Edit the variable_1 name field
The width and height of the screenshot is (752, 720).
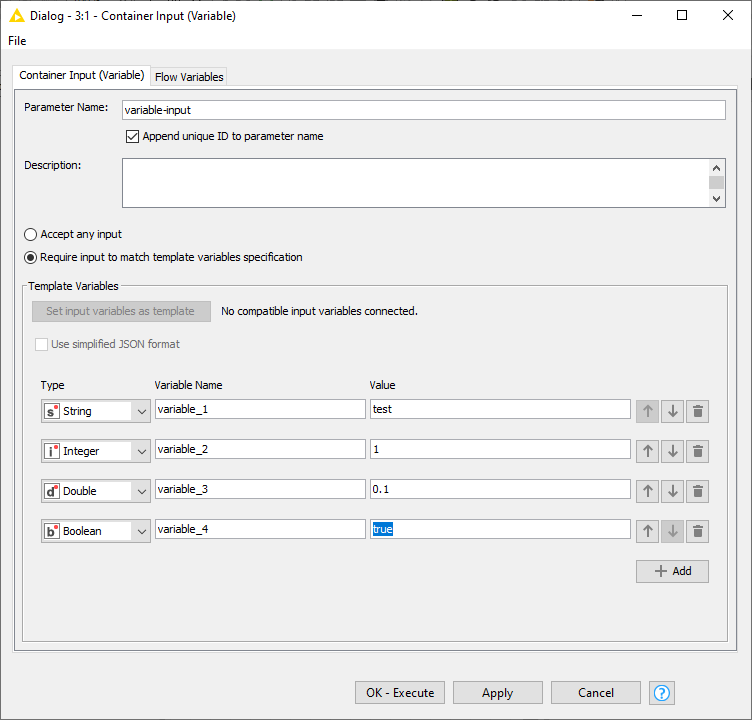(260, 409)
